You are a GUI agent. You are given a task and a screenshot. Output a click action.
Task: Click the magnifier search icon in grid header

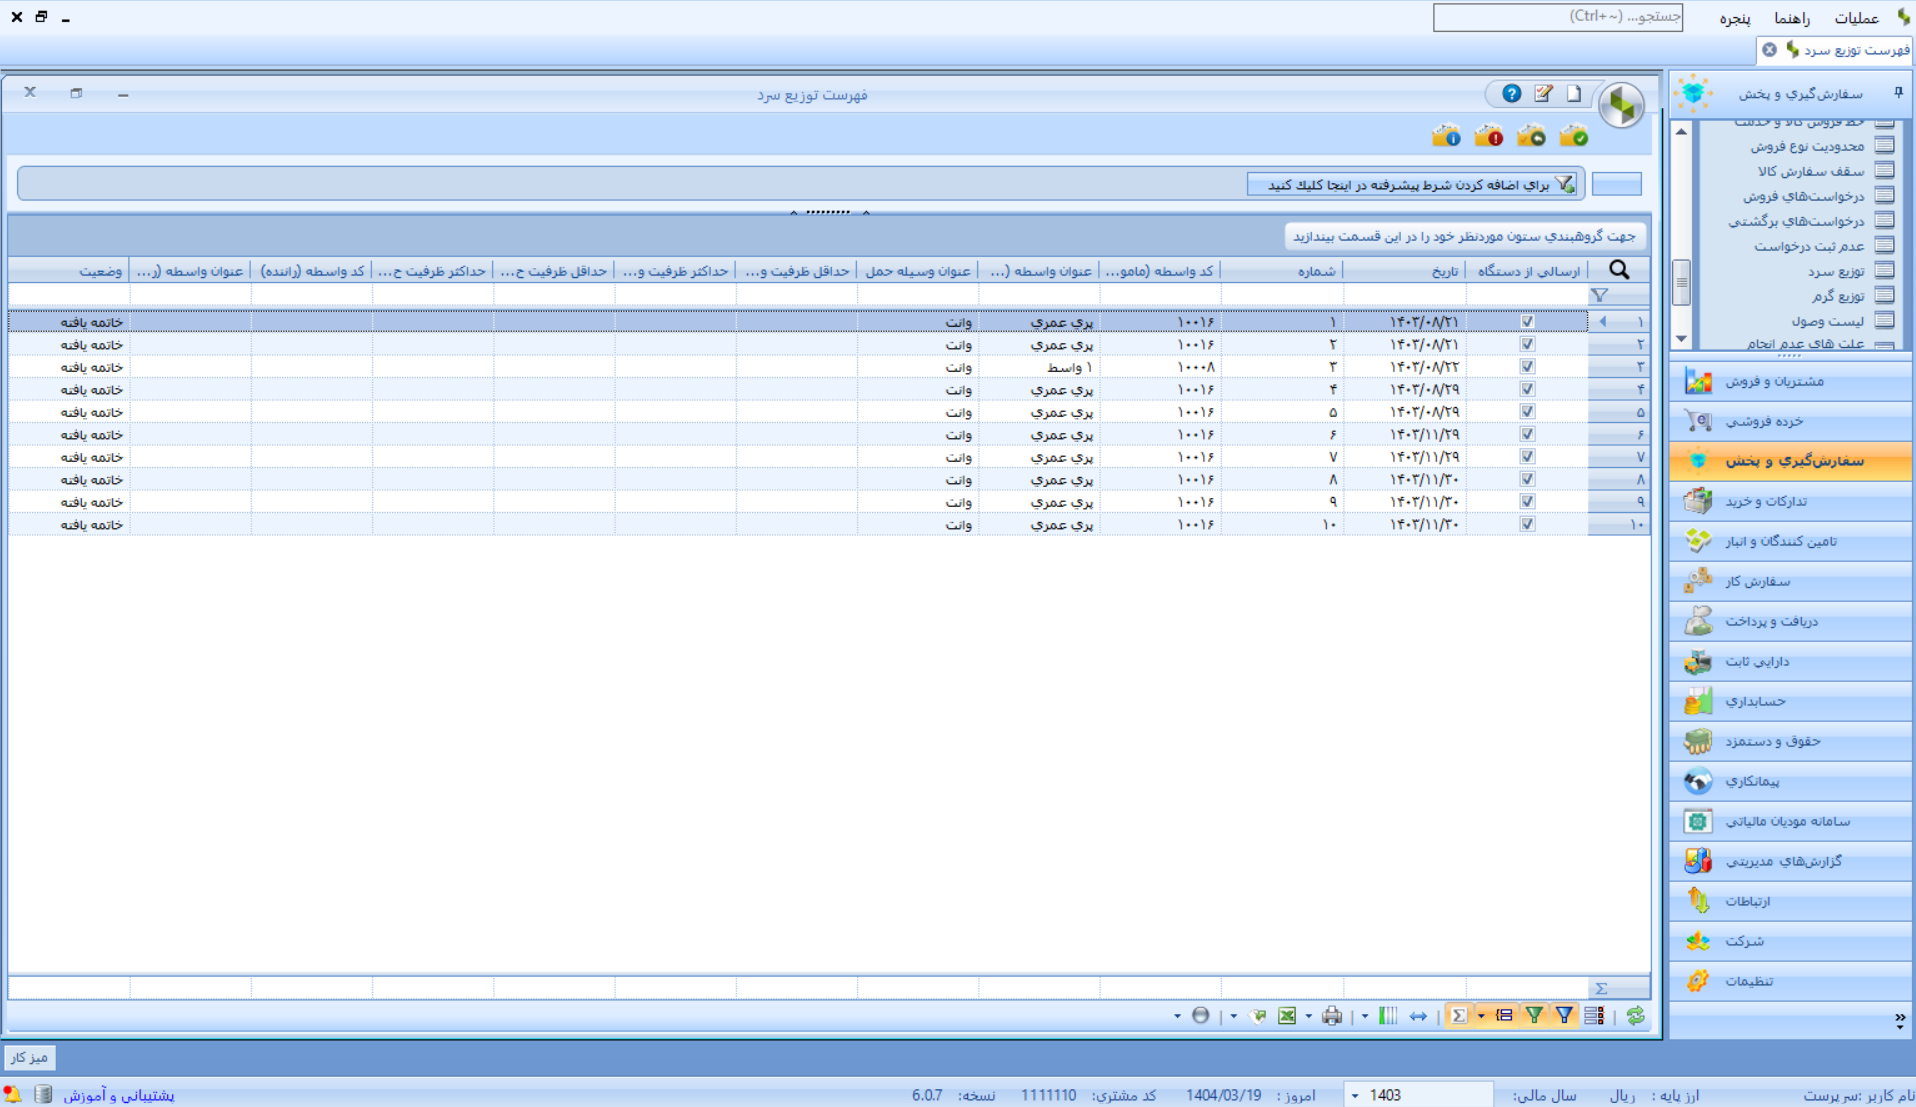(x=1619, y=270)
